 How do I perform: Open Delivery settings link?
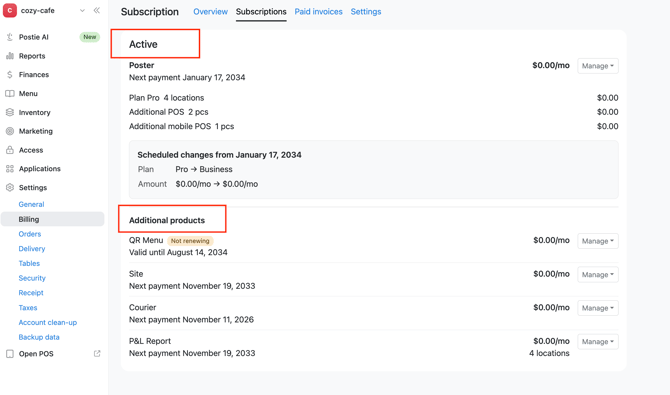click(32, 249)
